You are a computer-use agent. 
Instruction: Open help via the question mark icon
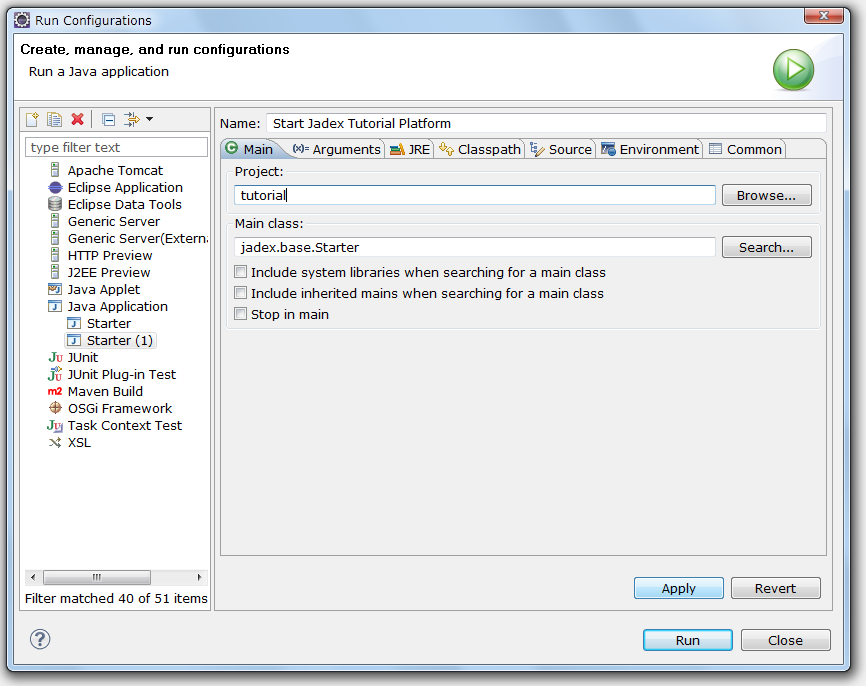40,639
